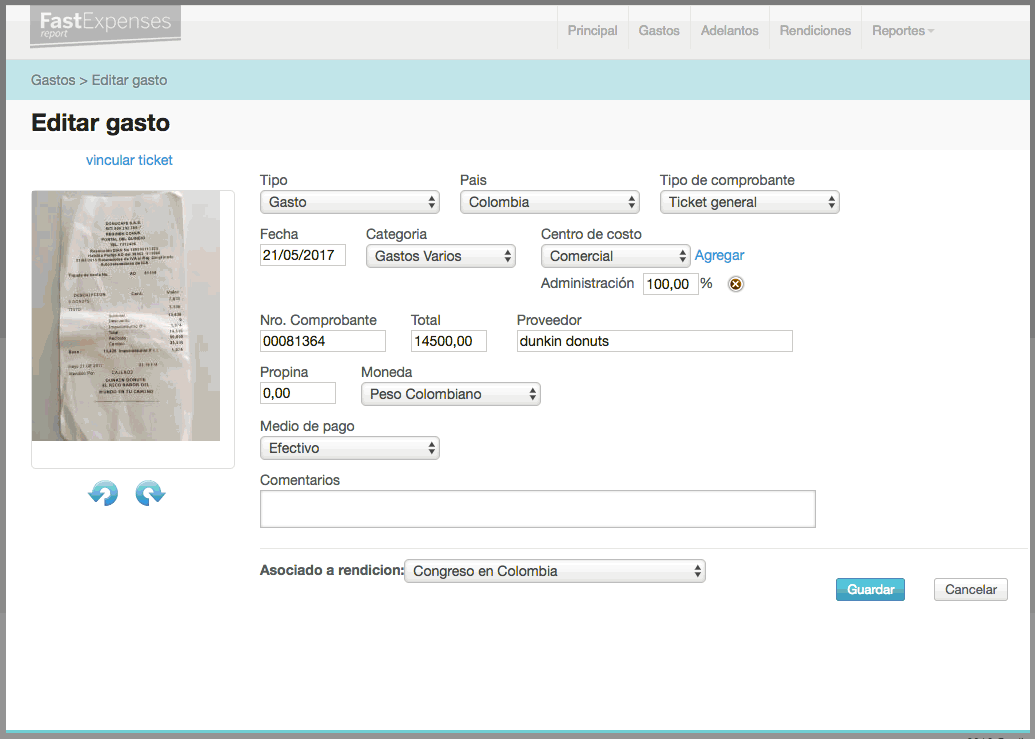1035x739 pixels.
Task: Click the Nro. Comprobante input field
Action: tap(323, 341)
